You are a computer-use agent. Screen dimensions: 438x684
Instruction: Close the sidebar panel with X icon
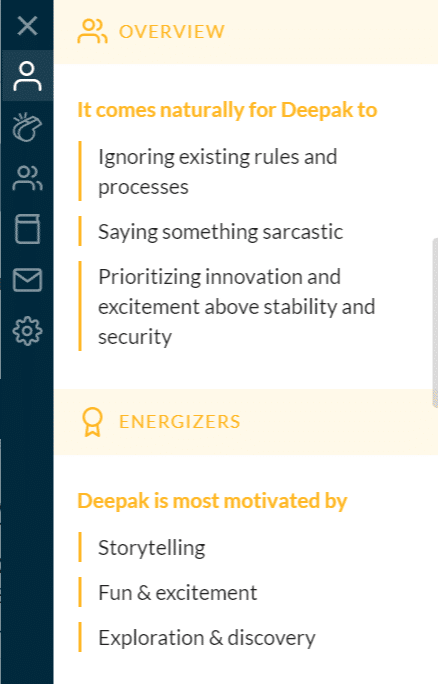coord(27,25)
